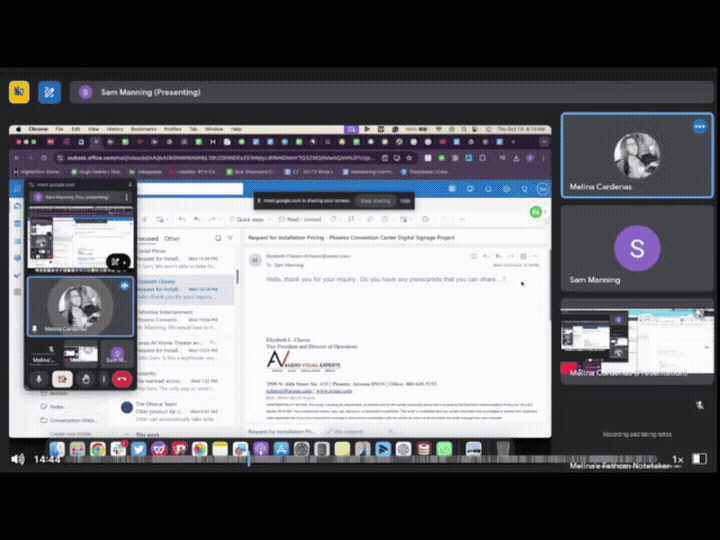Open the www.avoaz.com signature link
This screenshot has height=540, width=720.
(x=334, y=391)
